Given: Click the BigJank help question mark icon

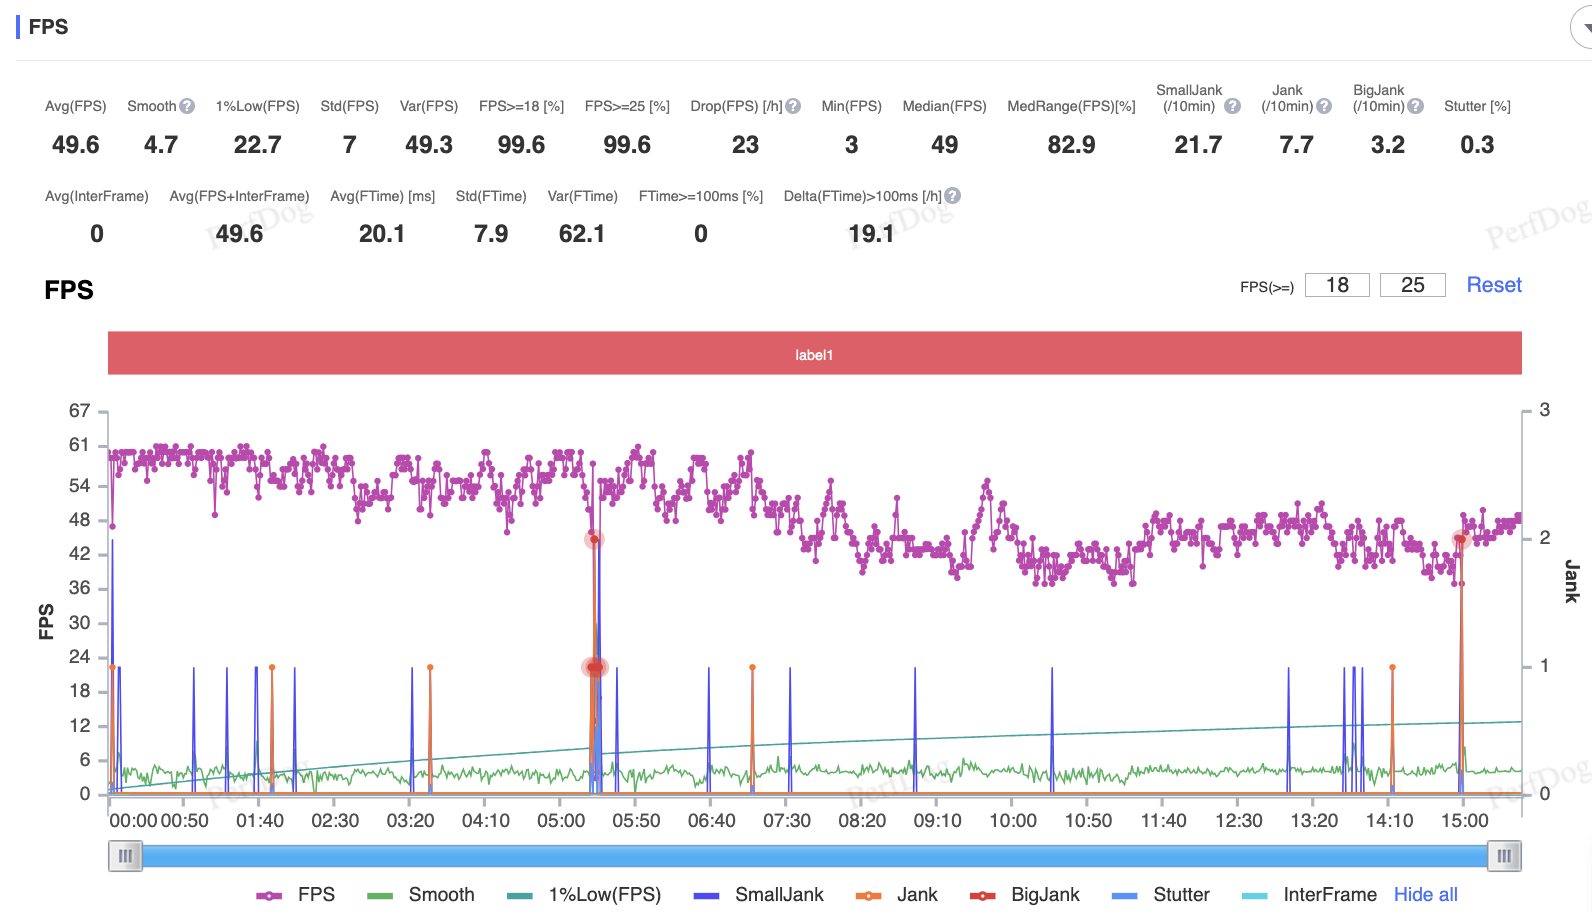Looking at the screenshot, I should (1415, 106).
